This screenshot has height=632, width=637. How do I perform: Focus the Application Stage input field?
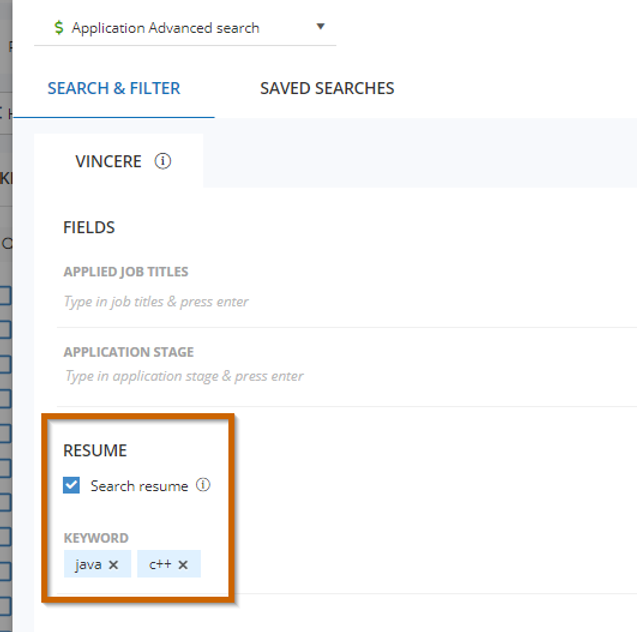pyautogui.click(x=300, y=376)
